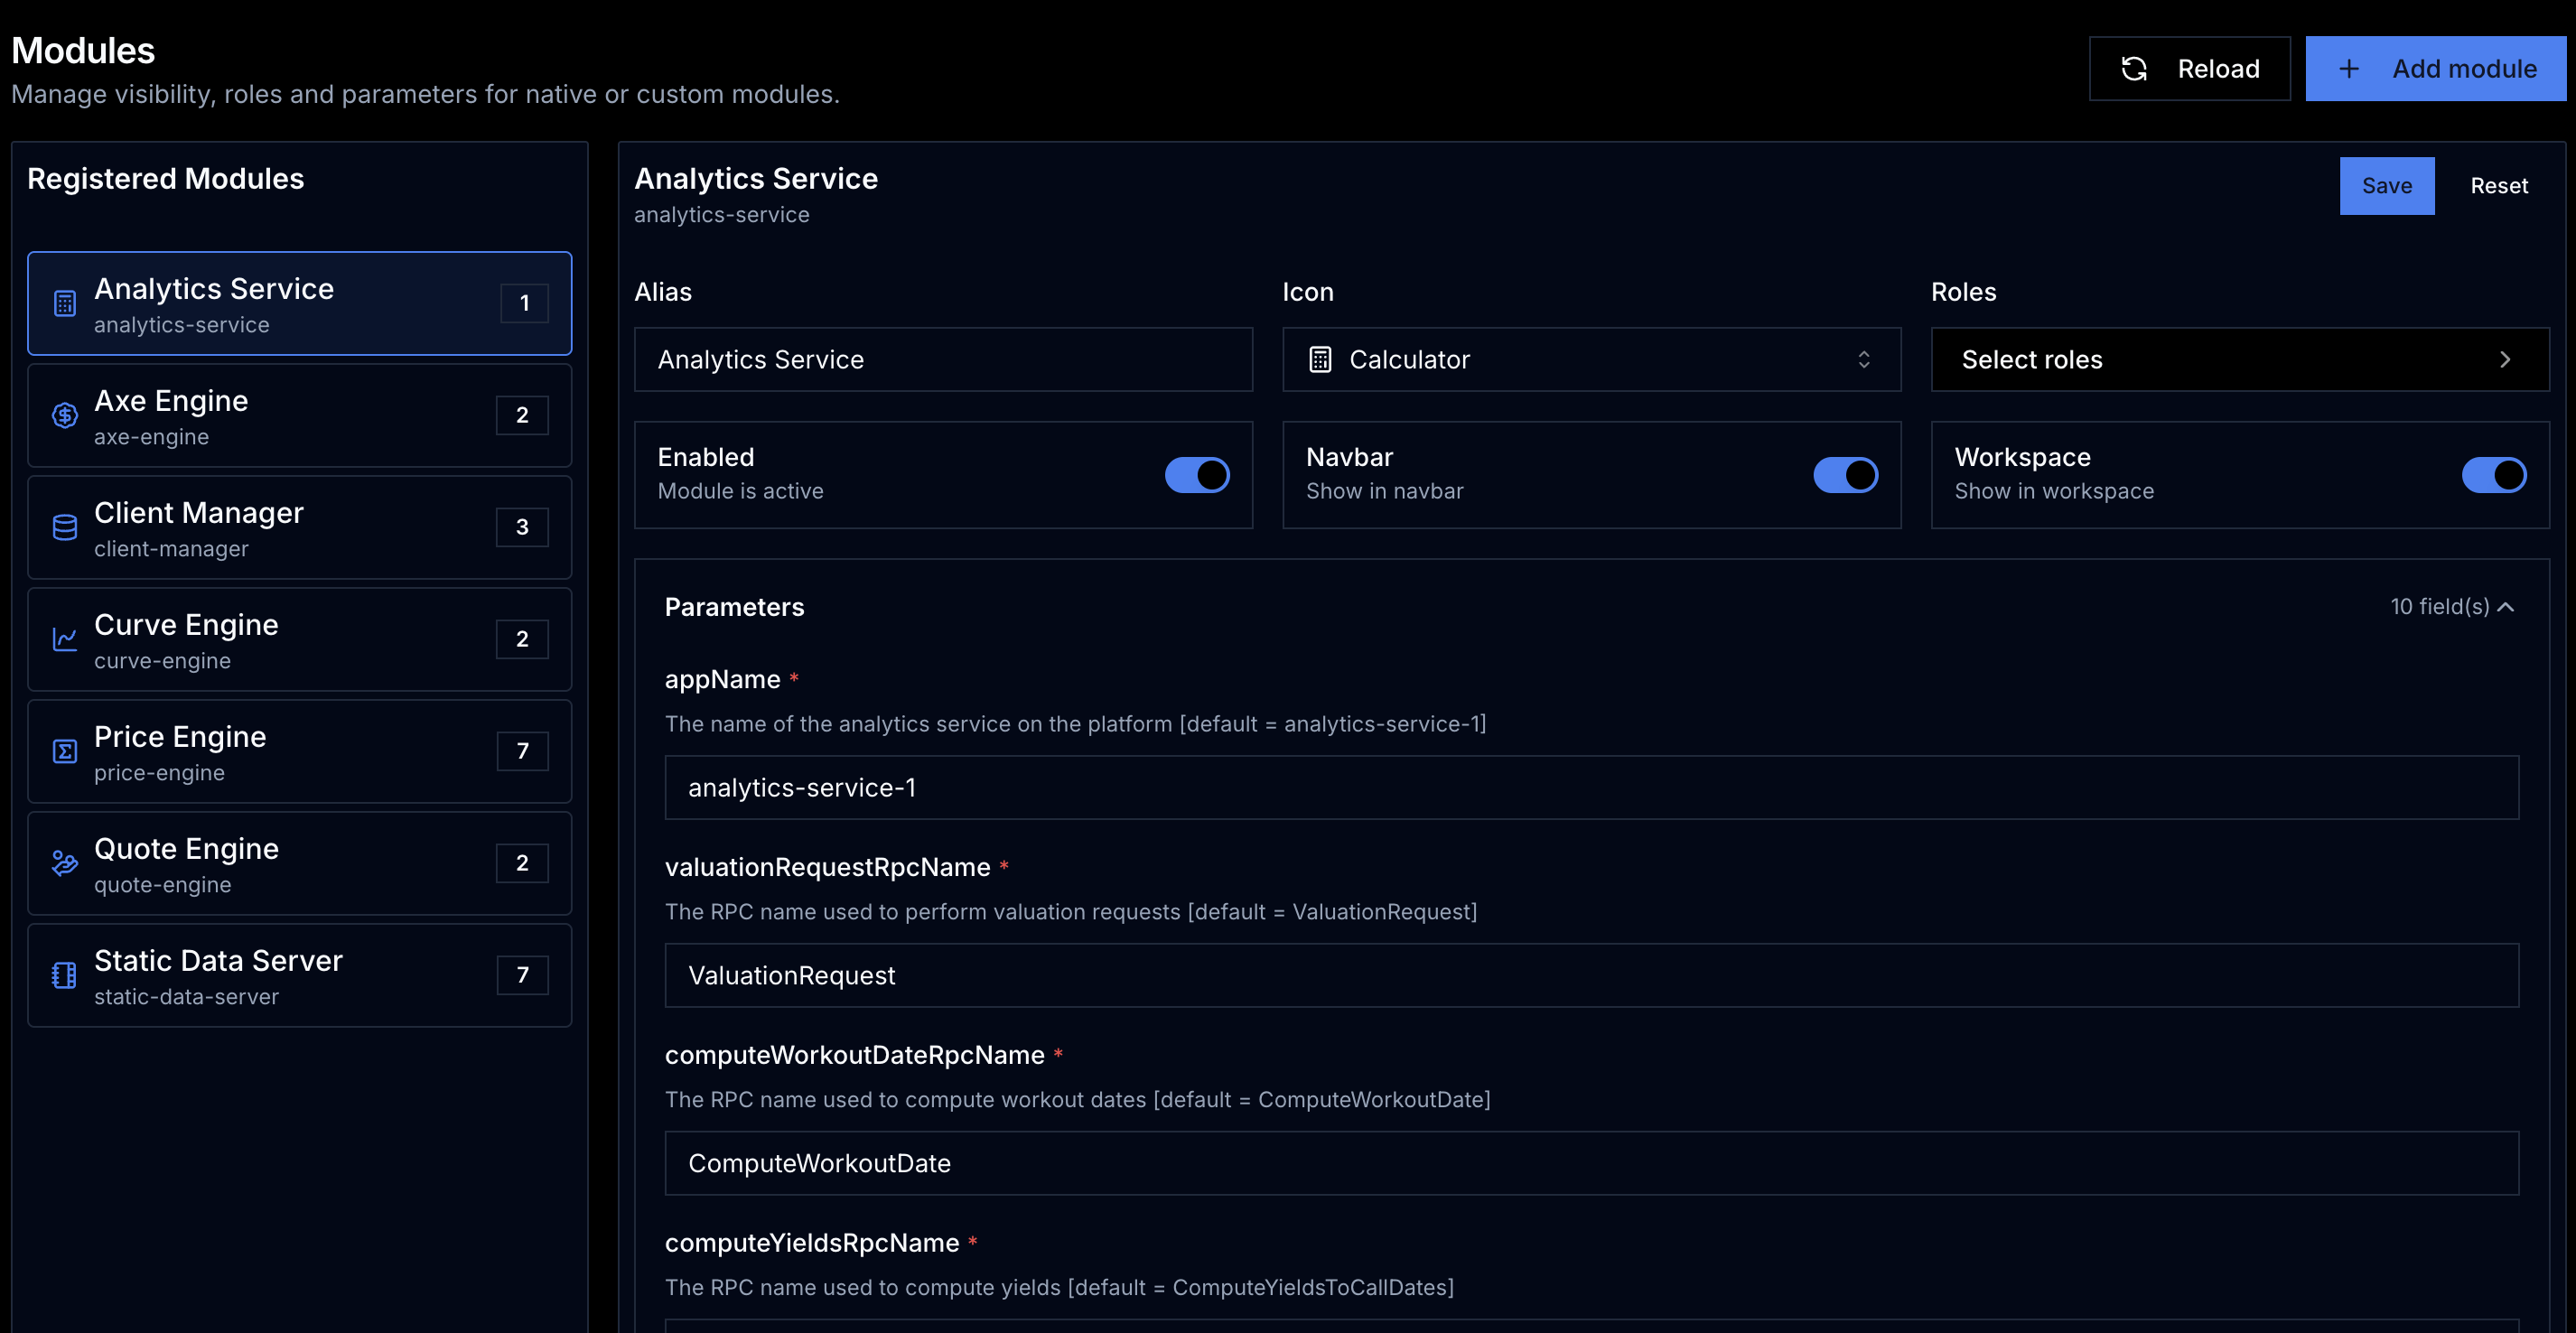Click the ComputeWorkoutDate input field
This screenshot has height=1333, width=2576.
click(1592, 1164)
